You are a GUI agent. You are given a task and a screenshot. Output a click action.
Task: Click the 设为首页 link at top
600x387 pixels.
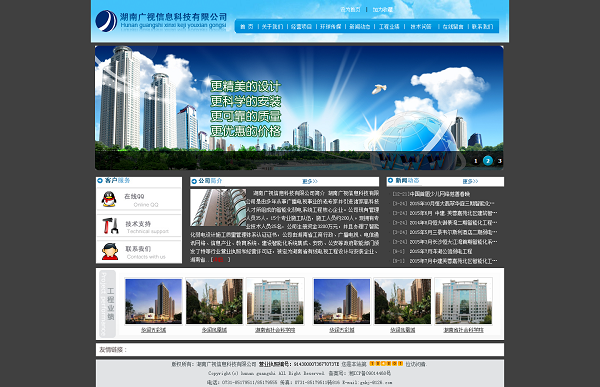coord(350,9)
